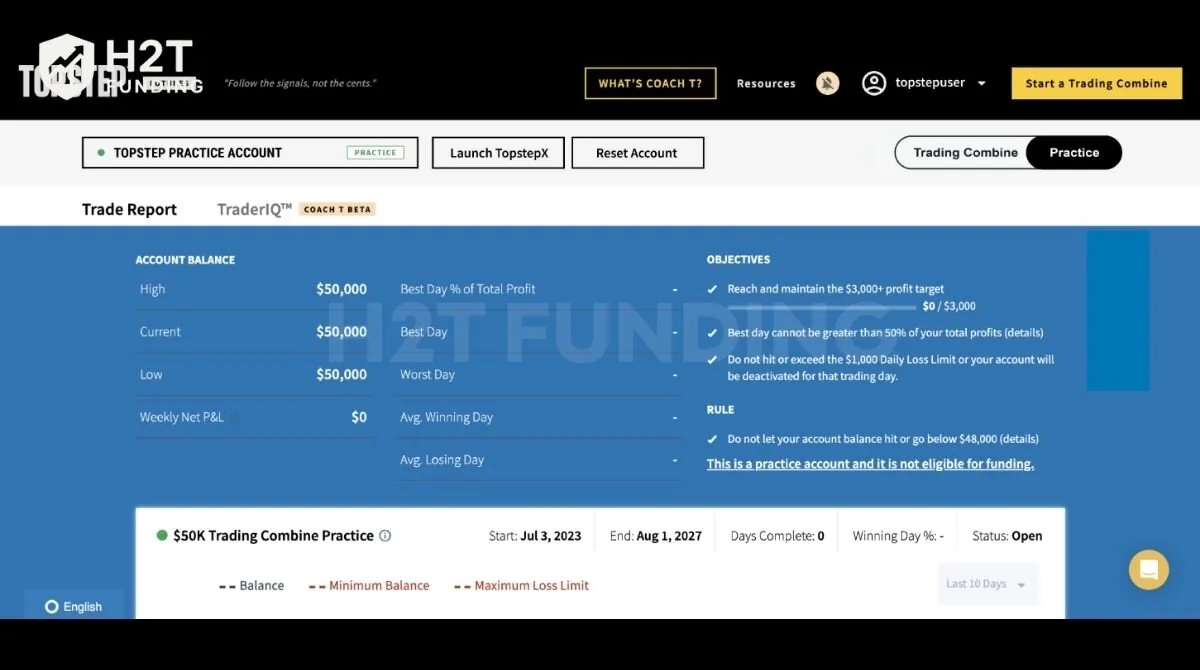Screen dimensions: 1200x670
Task: Open the TraderIQ Coach T Beta tab
Action: [x=296, y=209]
